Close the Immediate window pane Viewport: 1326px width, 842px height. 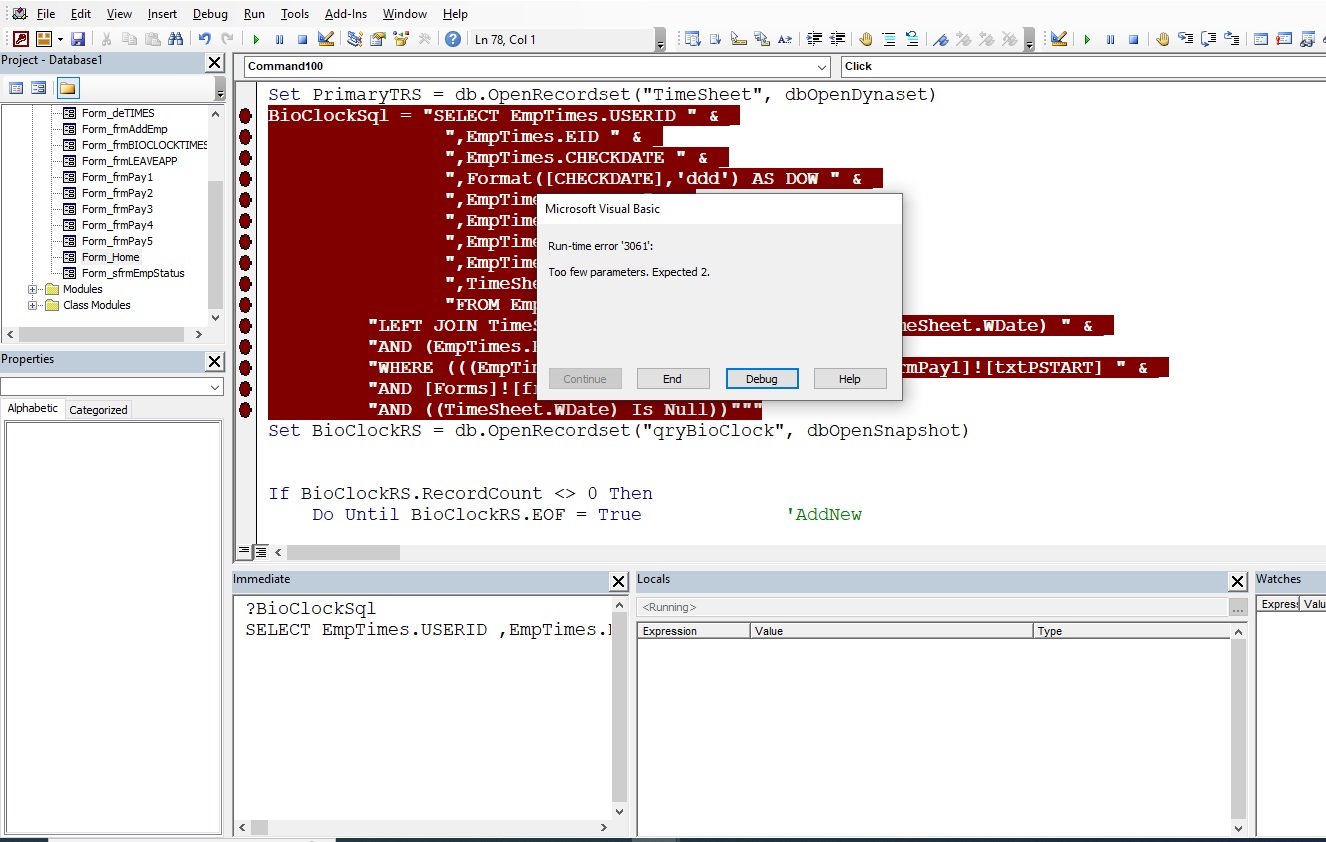(x=619, y=581)
